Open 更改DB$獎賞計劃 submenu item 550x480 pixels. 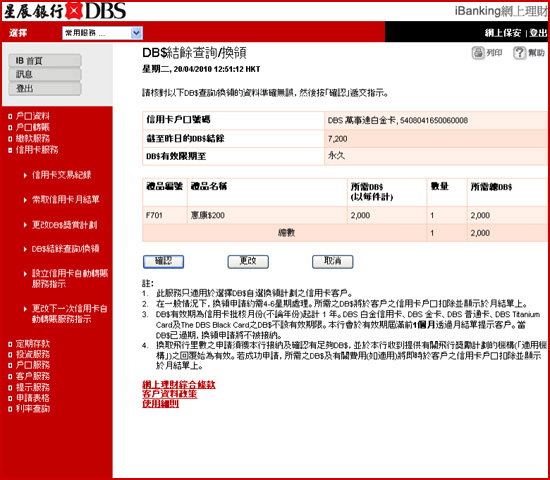tap(65, 225)
